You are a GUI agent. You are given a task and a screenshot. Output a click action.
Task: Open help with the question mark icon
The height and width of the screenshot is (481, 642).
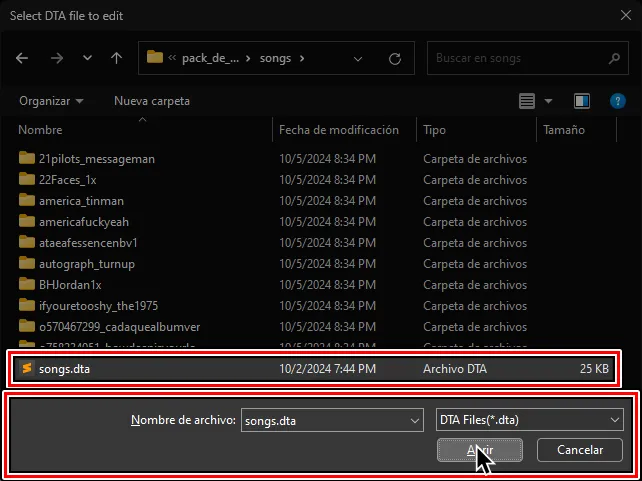[x=618, y=101]
